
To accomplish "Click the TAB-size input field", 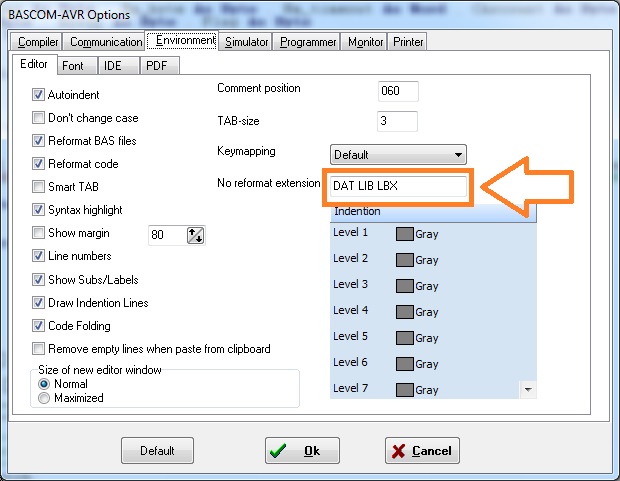I will coord(397,121).
